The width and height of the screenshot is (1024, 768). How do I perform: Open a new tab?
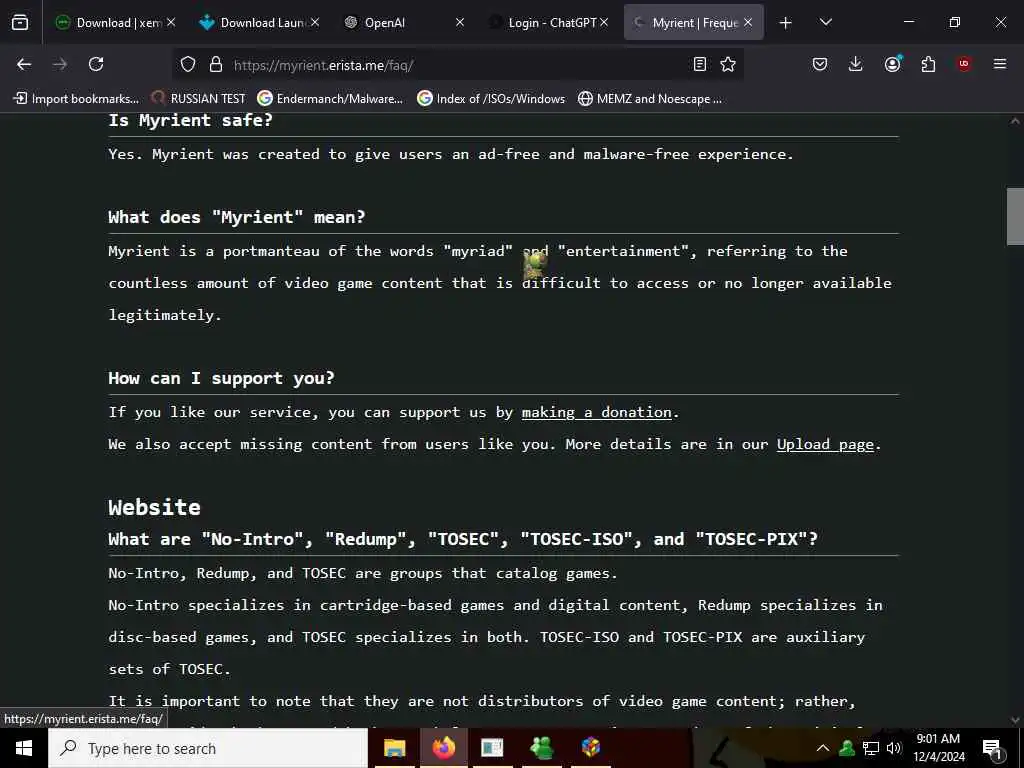click(x=786, y=23)
